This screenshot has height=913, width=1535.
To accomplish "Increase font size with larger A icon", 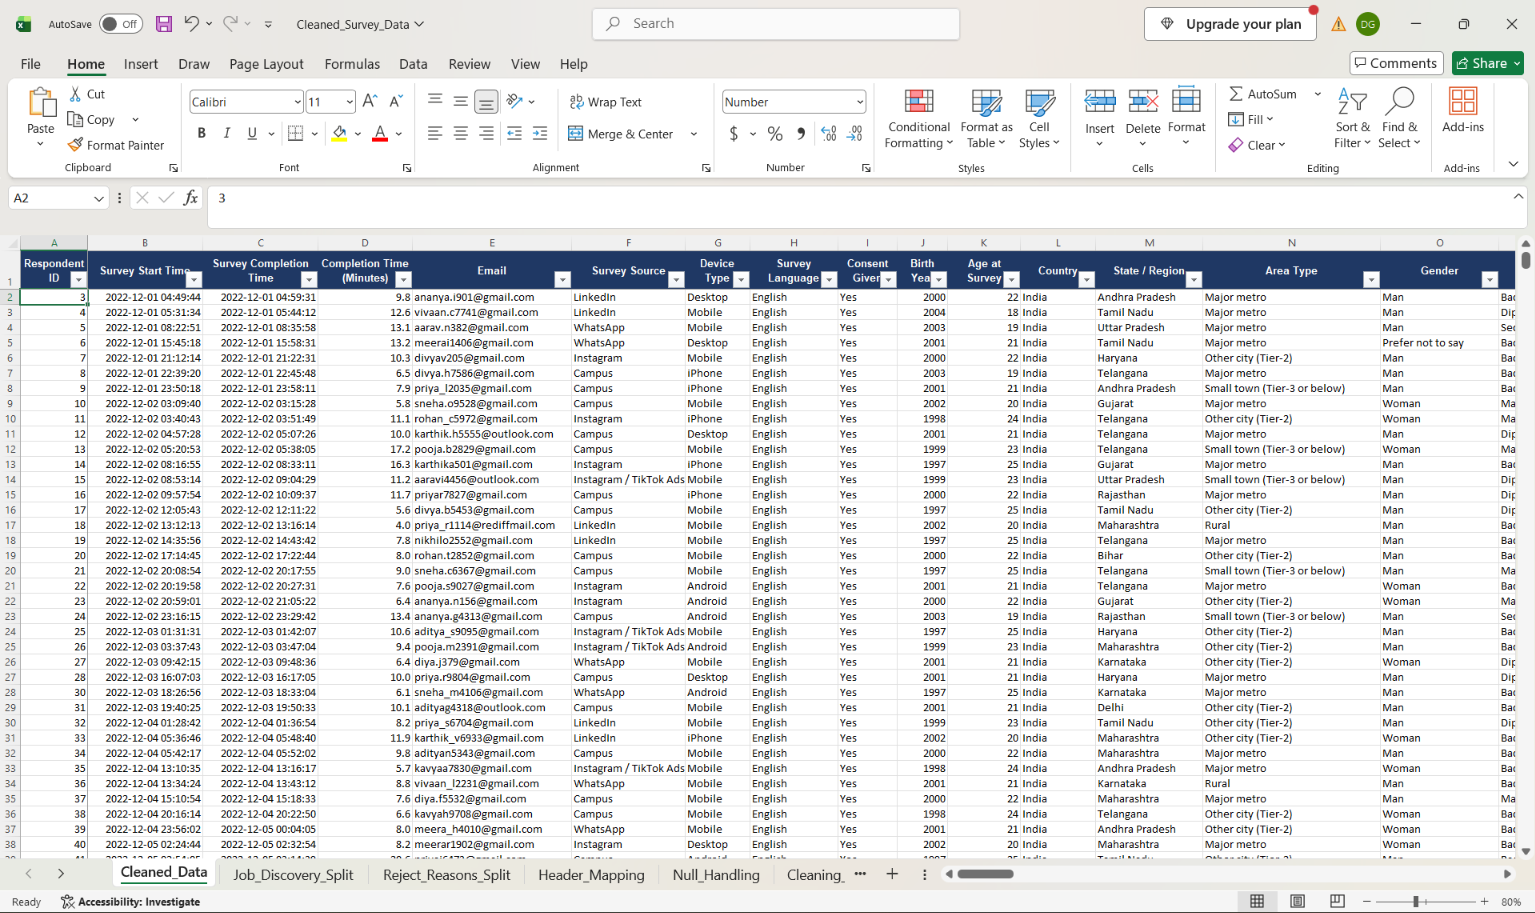I will pos(370,101).
